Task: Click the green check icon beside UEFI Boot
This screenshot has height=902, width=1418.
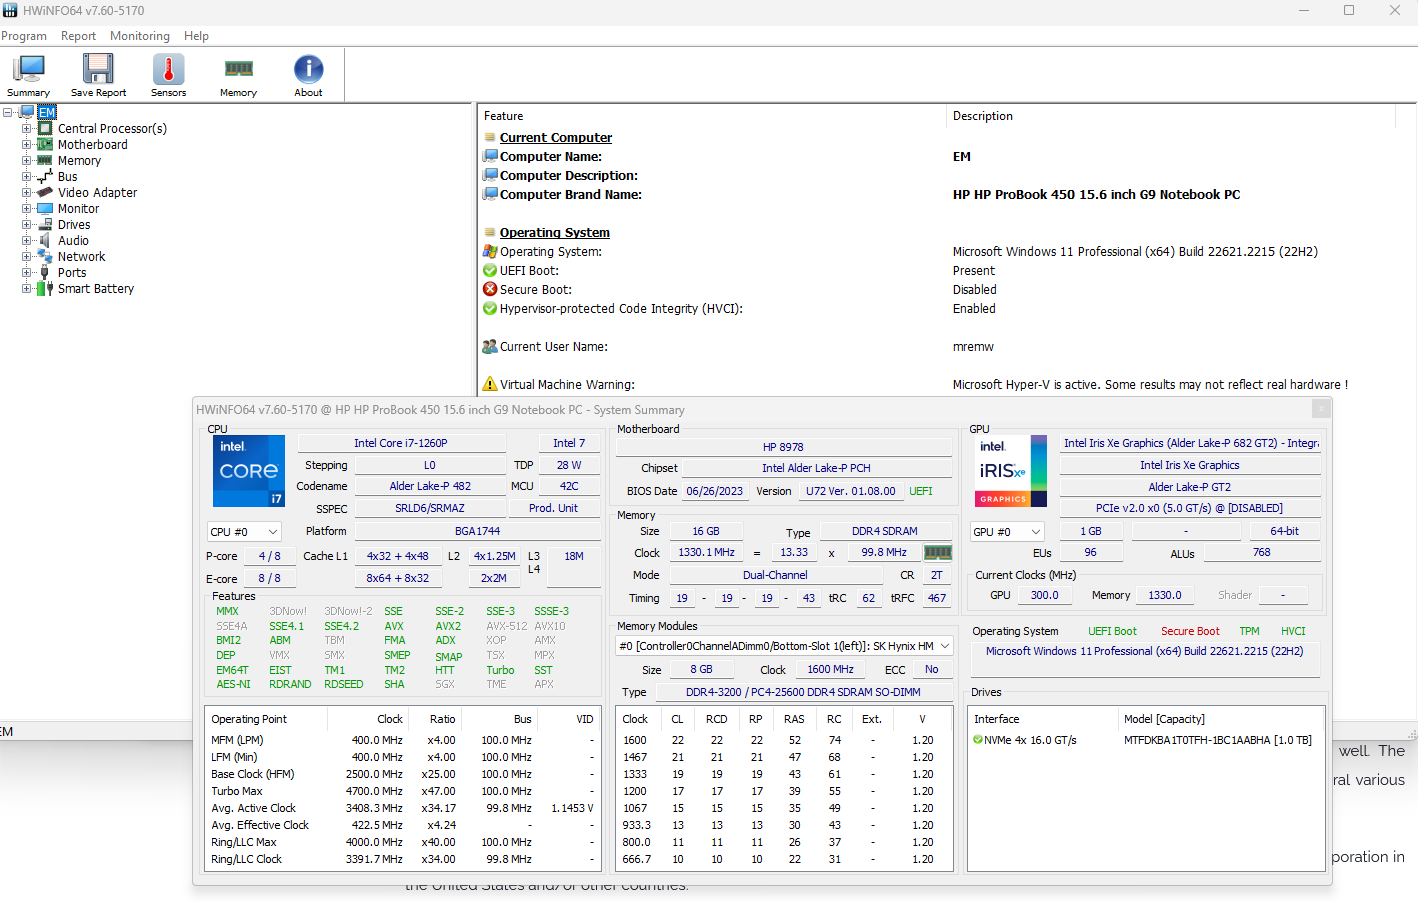Action: pyautogui.click(x=490, y=271)
